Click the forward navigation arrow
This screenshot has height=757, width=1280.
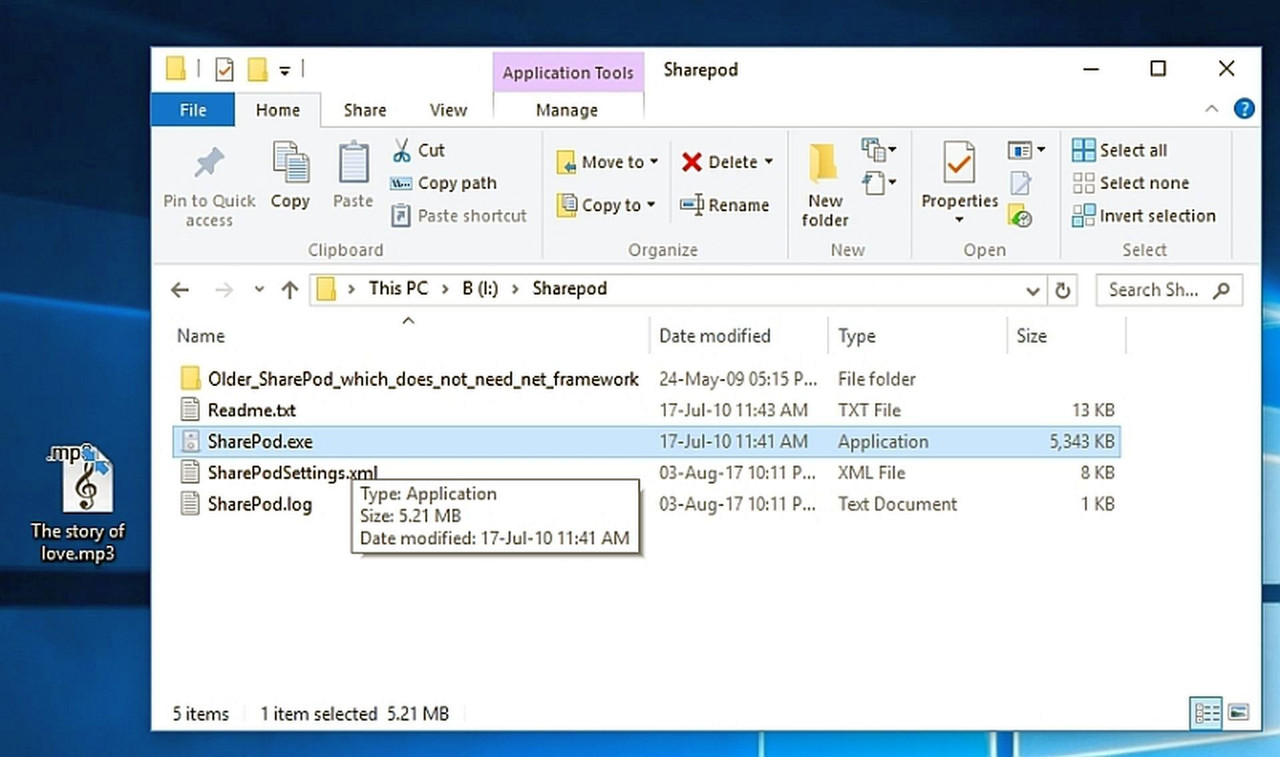pos(224,290)
